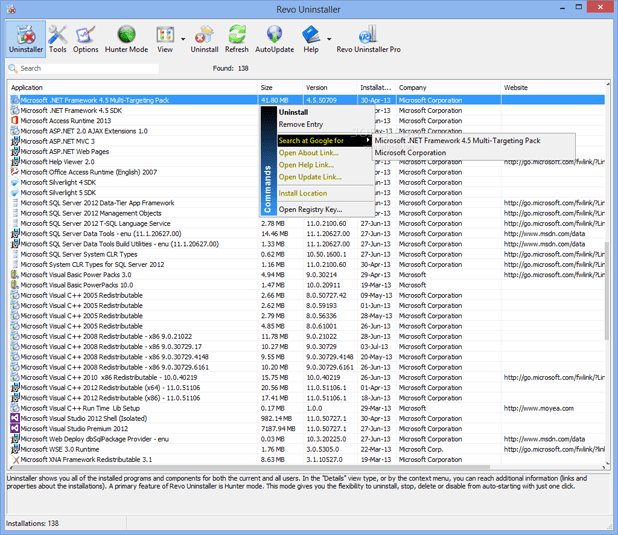The image size is (618, 535).
Task: Click the vertical scrollbar of the list
Action: pos(607,290)
